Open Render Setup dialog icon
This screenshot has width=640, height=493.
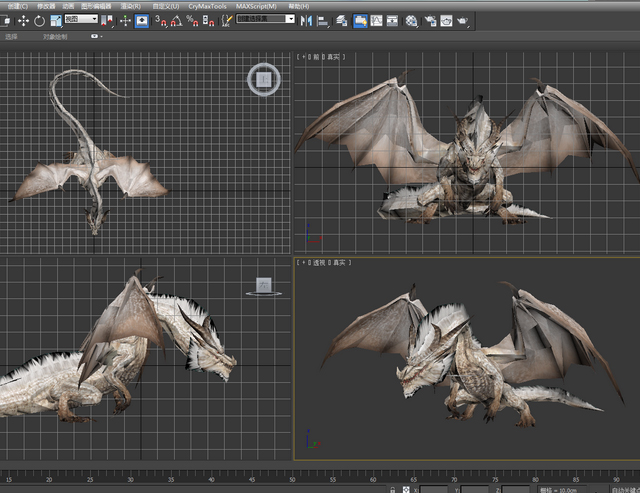pyautogui.click(x=430, y=20)
